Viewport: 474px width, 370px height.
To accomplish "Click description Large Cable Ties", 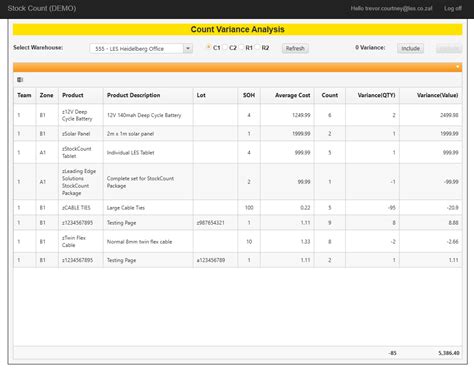I will click(126, 208).
